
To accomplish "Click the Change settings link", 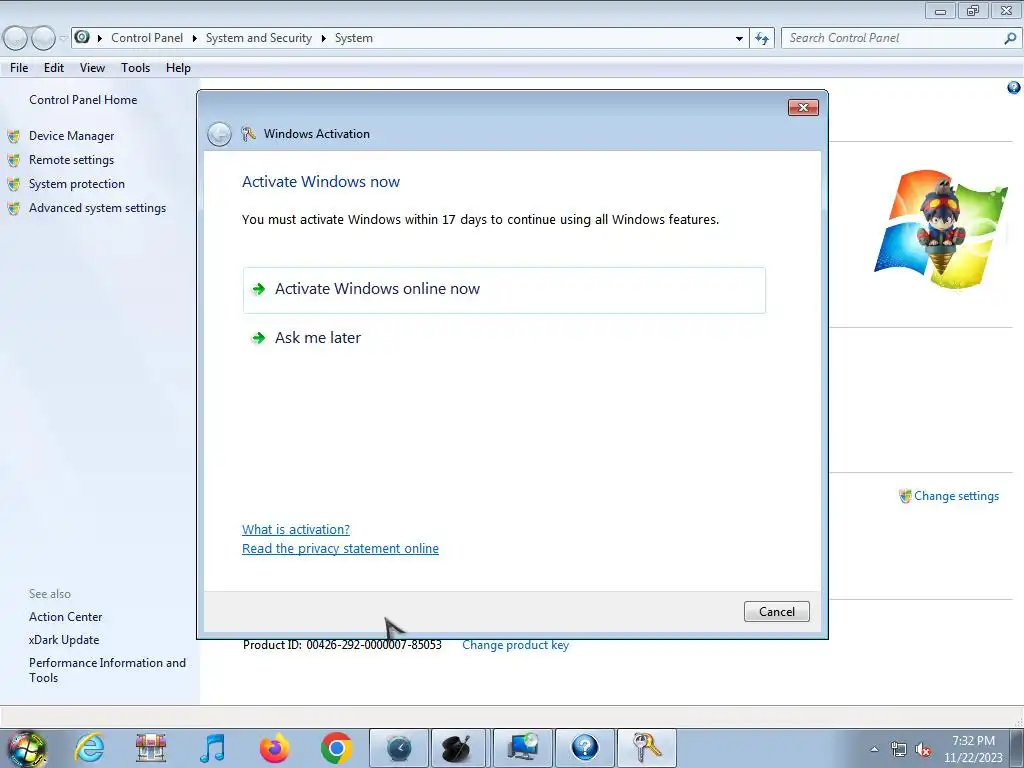I will (956, 496).
